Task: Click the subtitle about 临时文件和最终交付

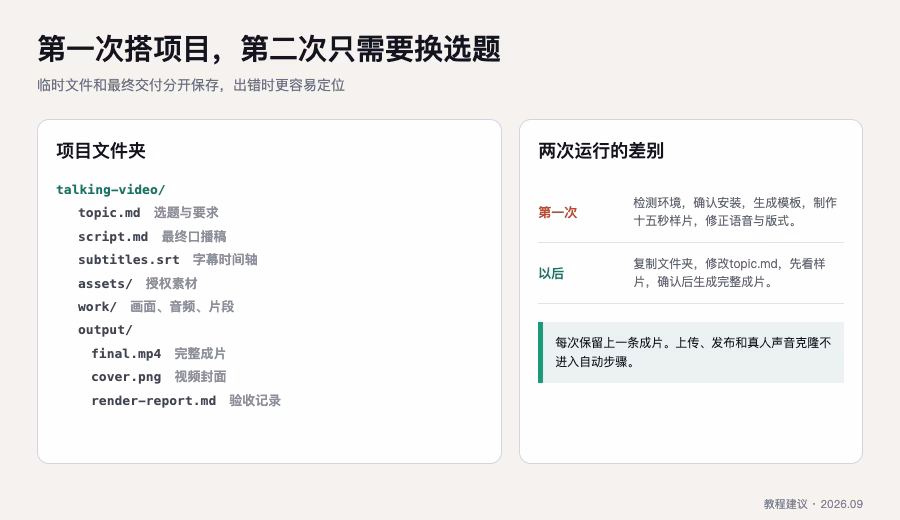Action: tap(191, 86)
